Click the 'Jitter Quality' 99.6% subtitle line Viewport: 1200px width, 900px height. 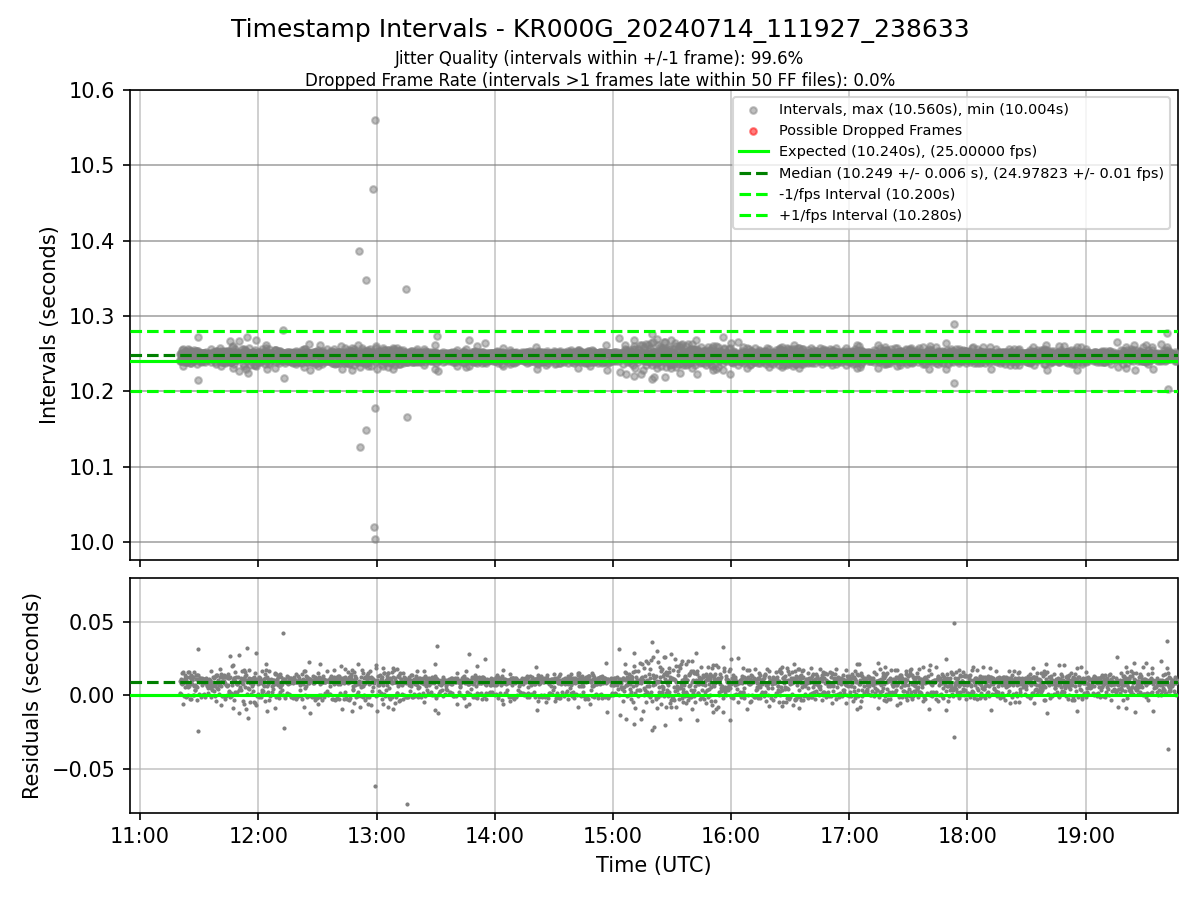tap(599, 58)
